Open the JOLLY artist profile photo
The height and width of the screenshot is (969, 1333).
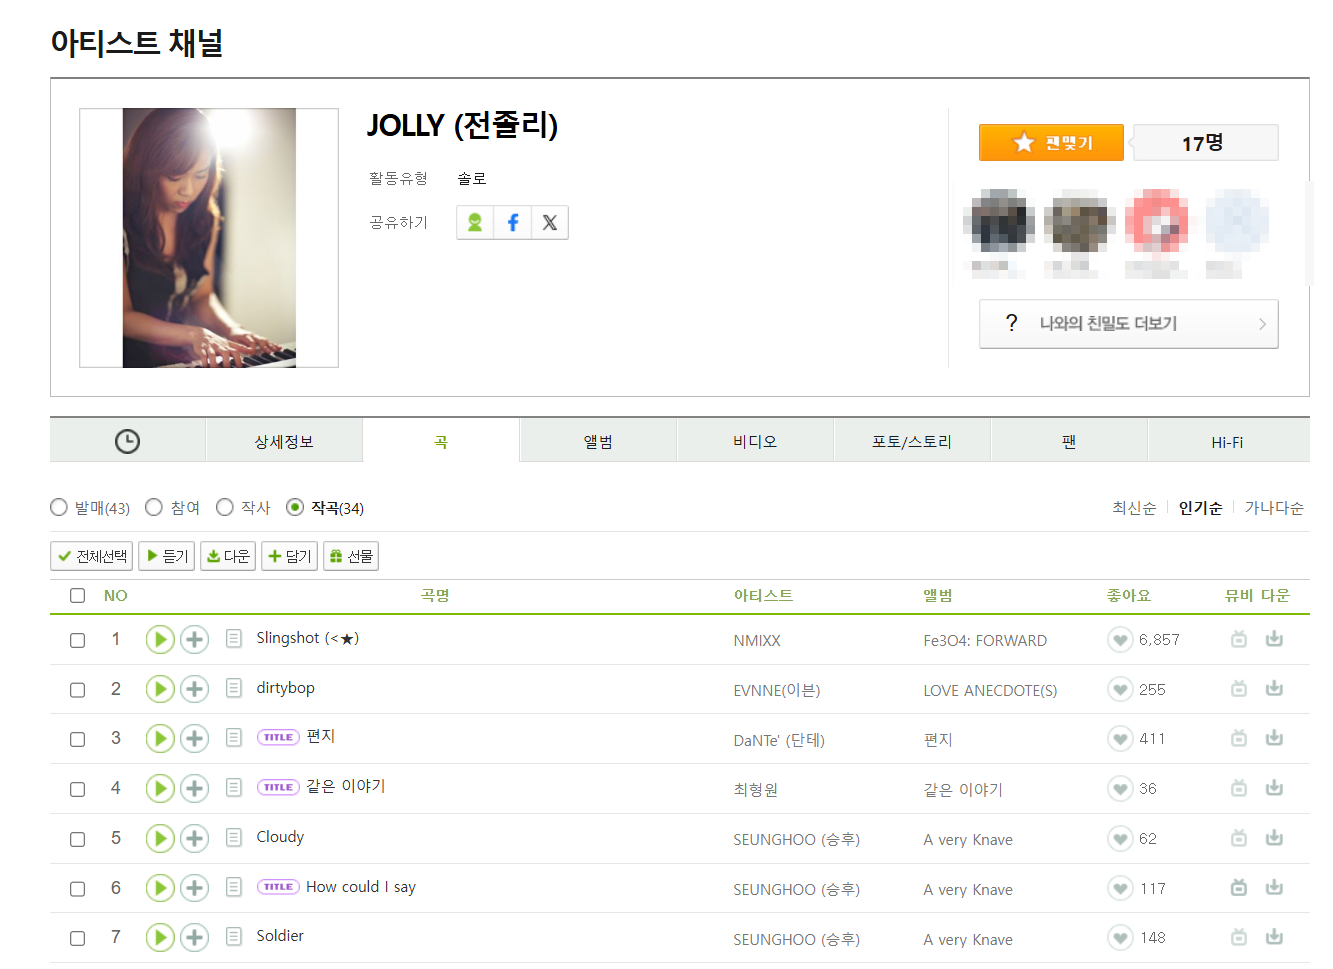pyautogui.click(x=209, y=238)
